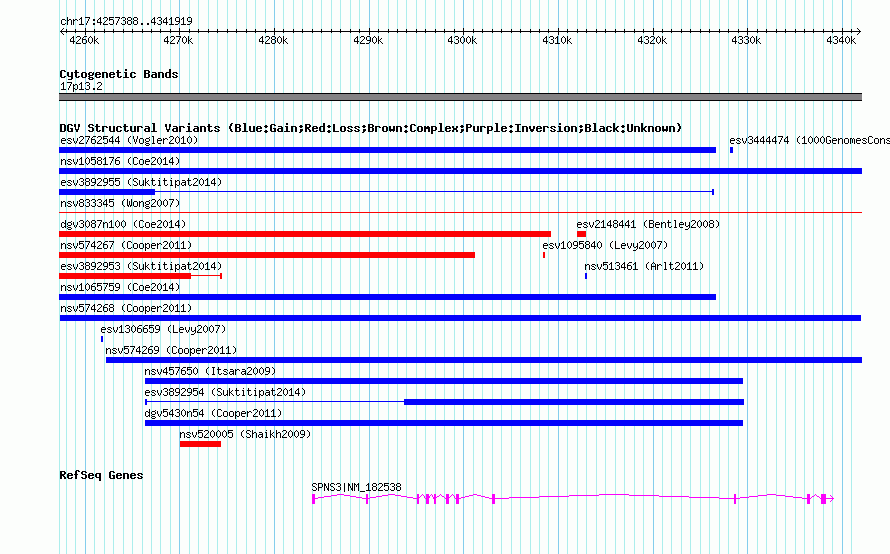
Task: Select esv1095840 (Levy2007) variant label
Action: coord(605,245)
